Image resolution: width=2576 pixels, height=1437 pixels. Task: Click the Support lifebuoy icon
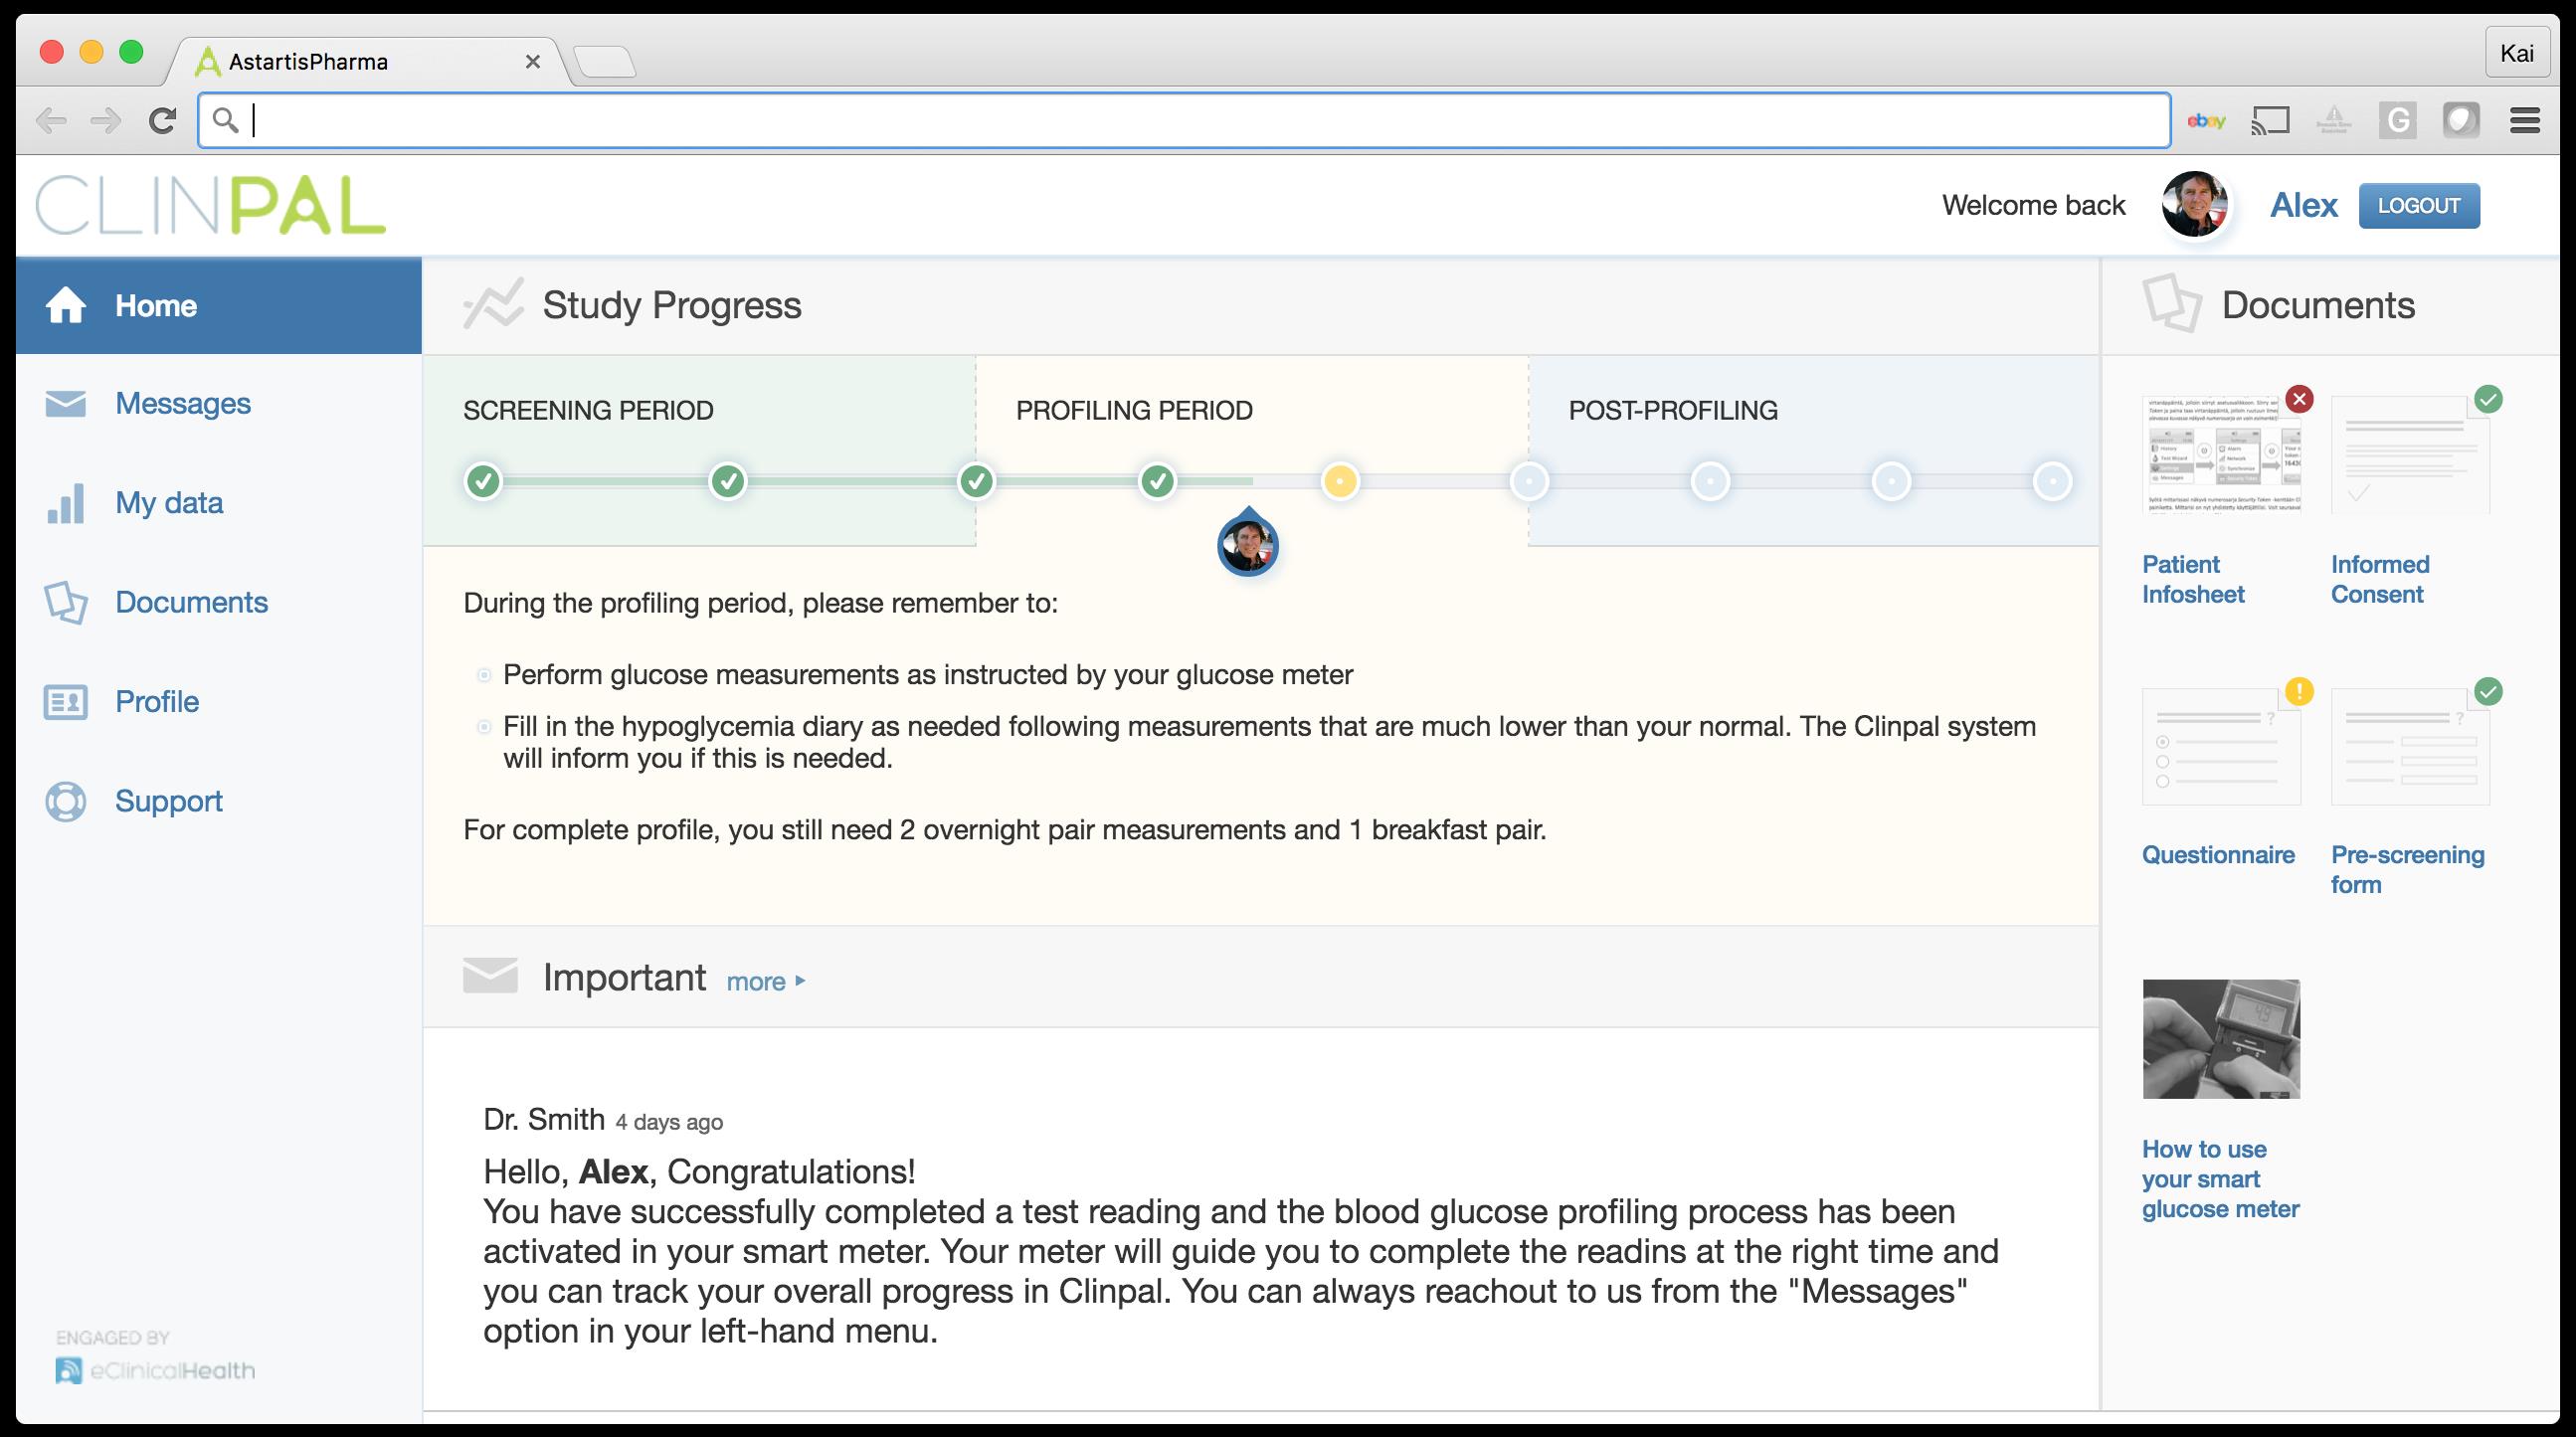coord(66,801)
